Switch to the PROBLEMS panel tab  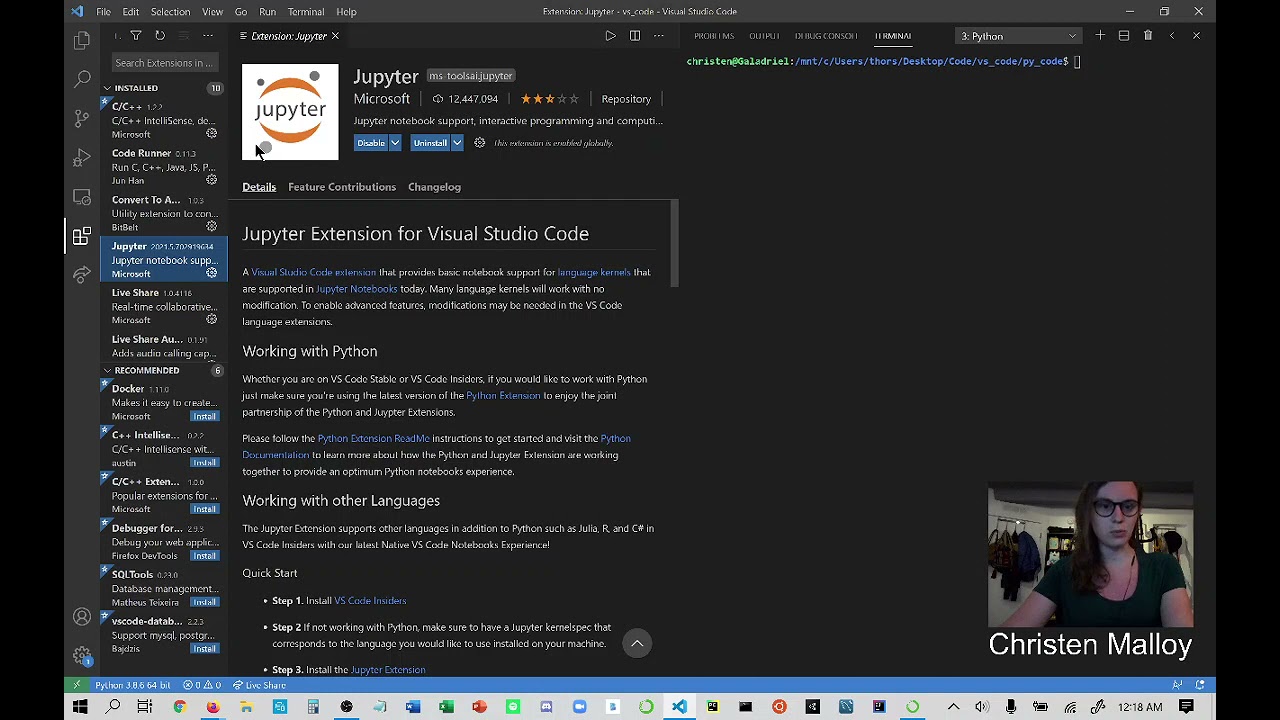pos(714,36)
